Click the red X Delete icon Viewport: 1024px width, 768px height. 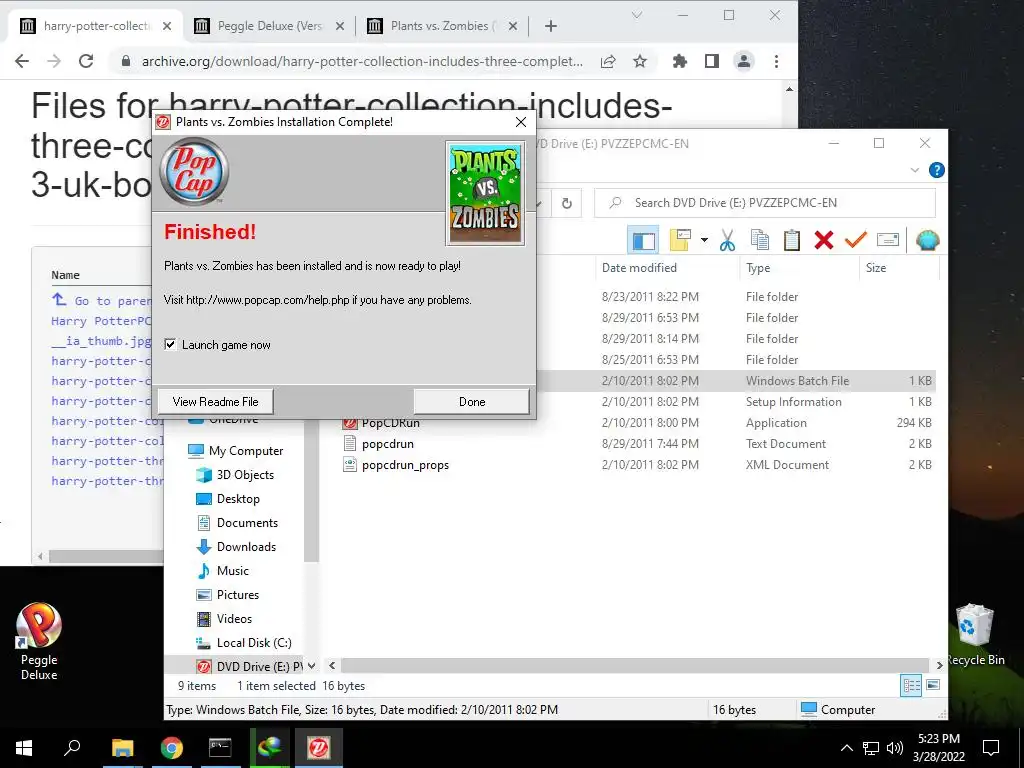click(x=824, y=240)
